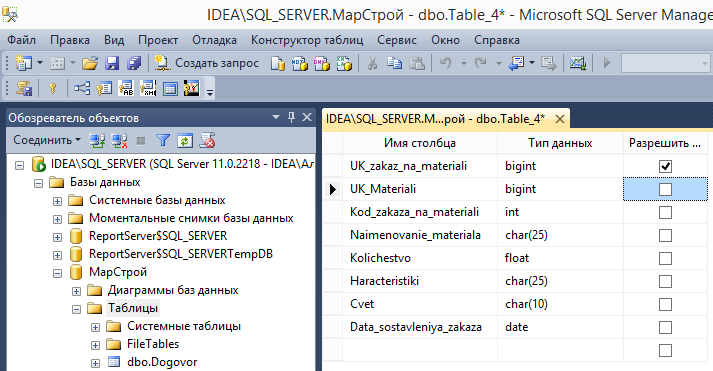Check allow nulls for Cvet
The width and height of the screenshot is (713, 371).
665,304
